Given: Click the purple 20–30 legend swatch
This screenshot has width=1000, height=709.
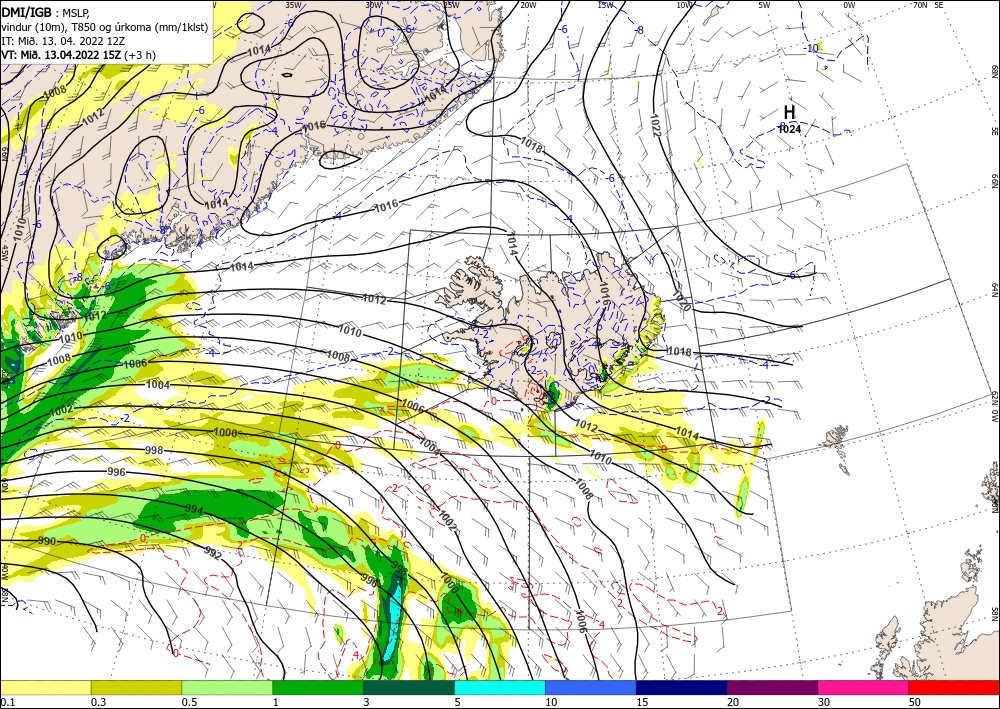Looking at the screenshot, I should click(x=772, y=687).
